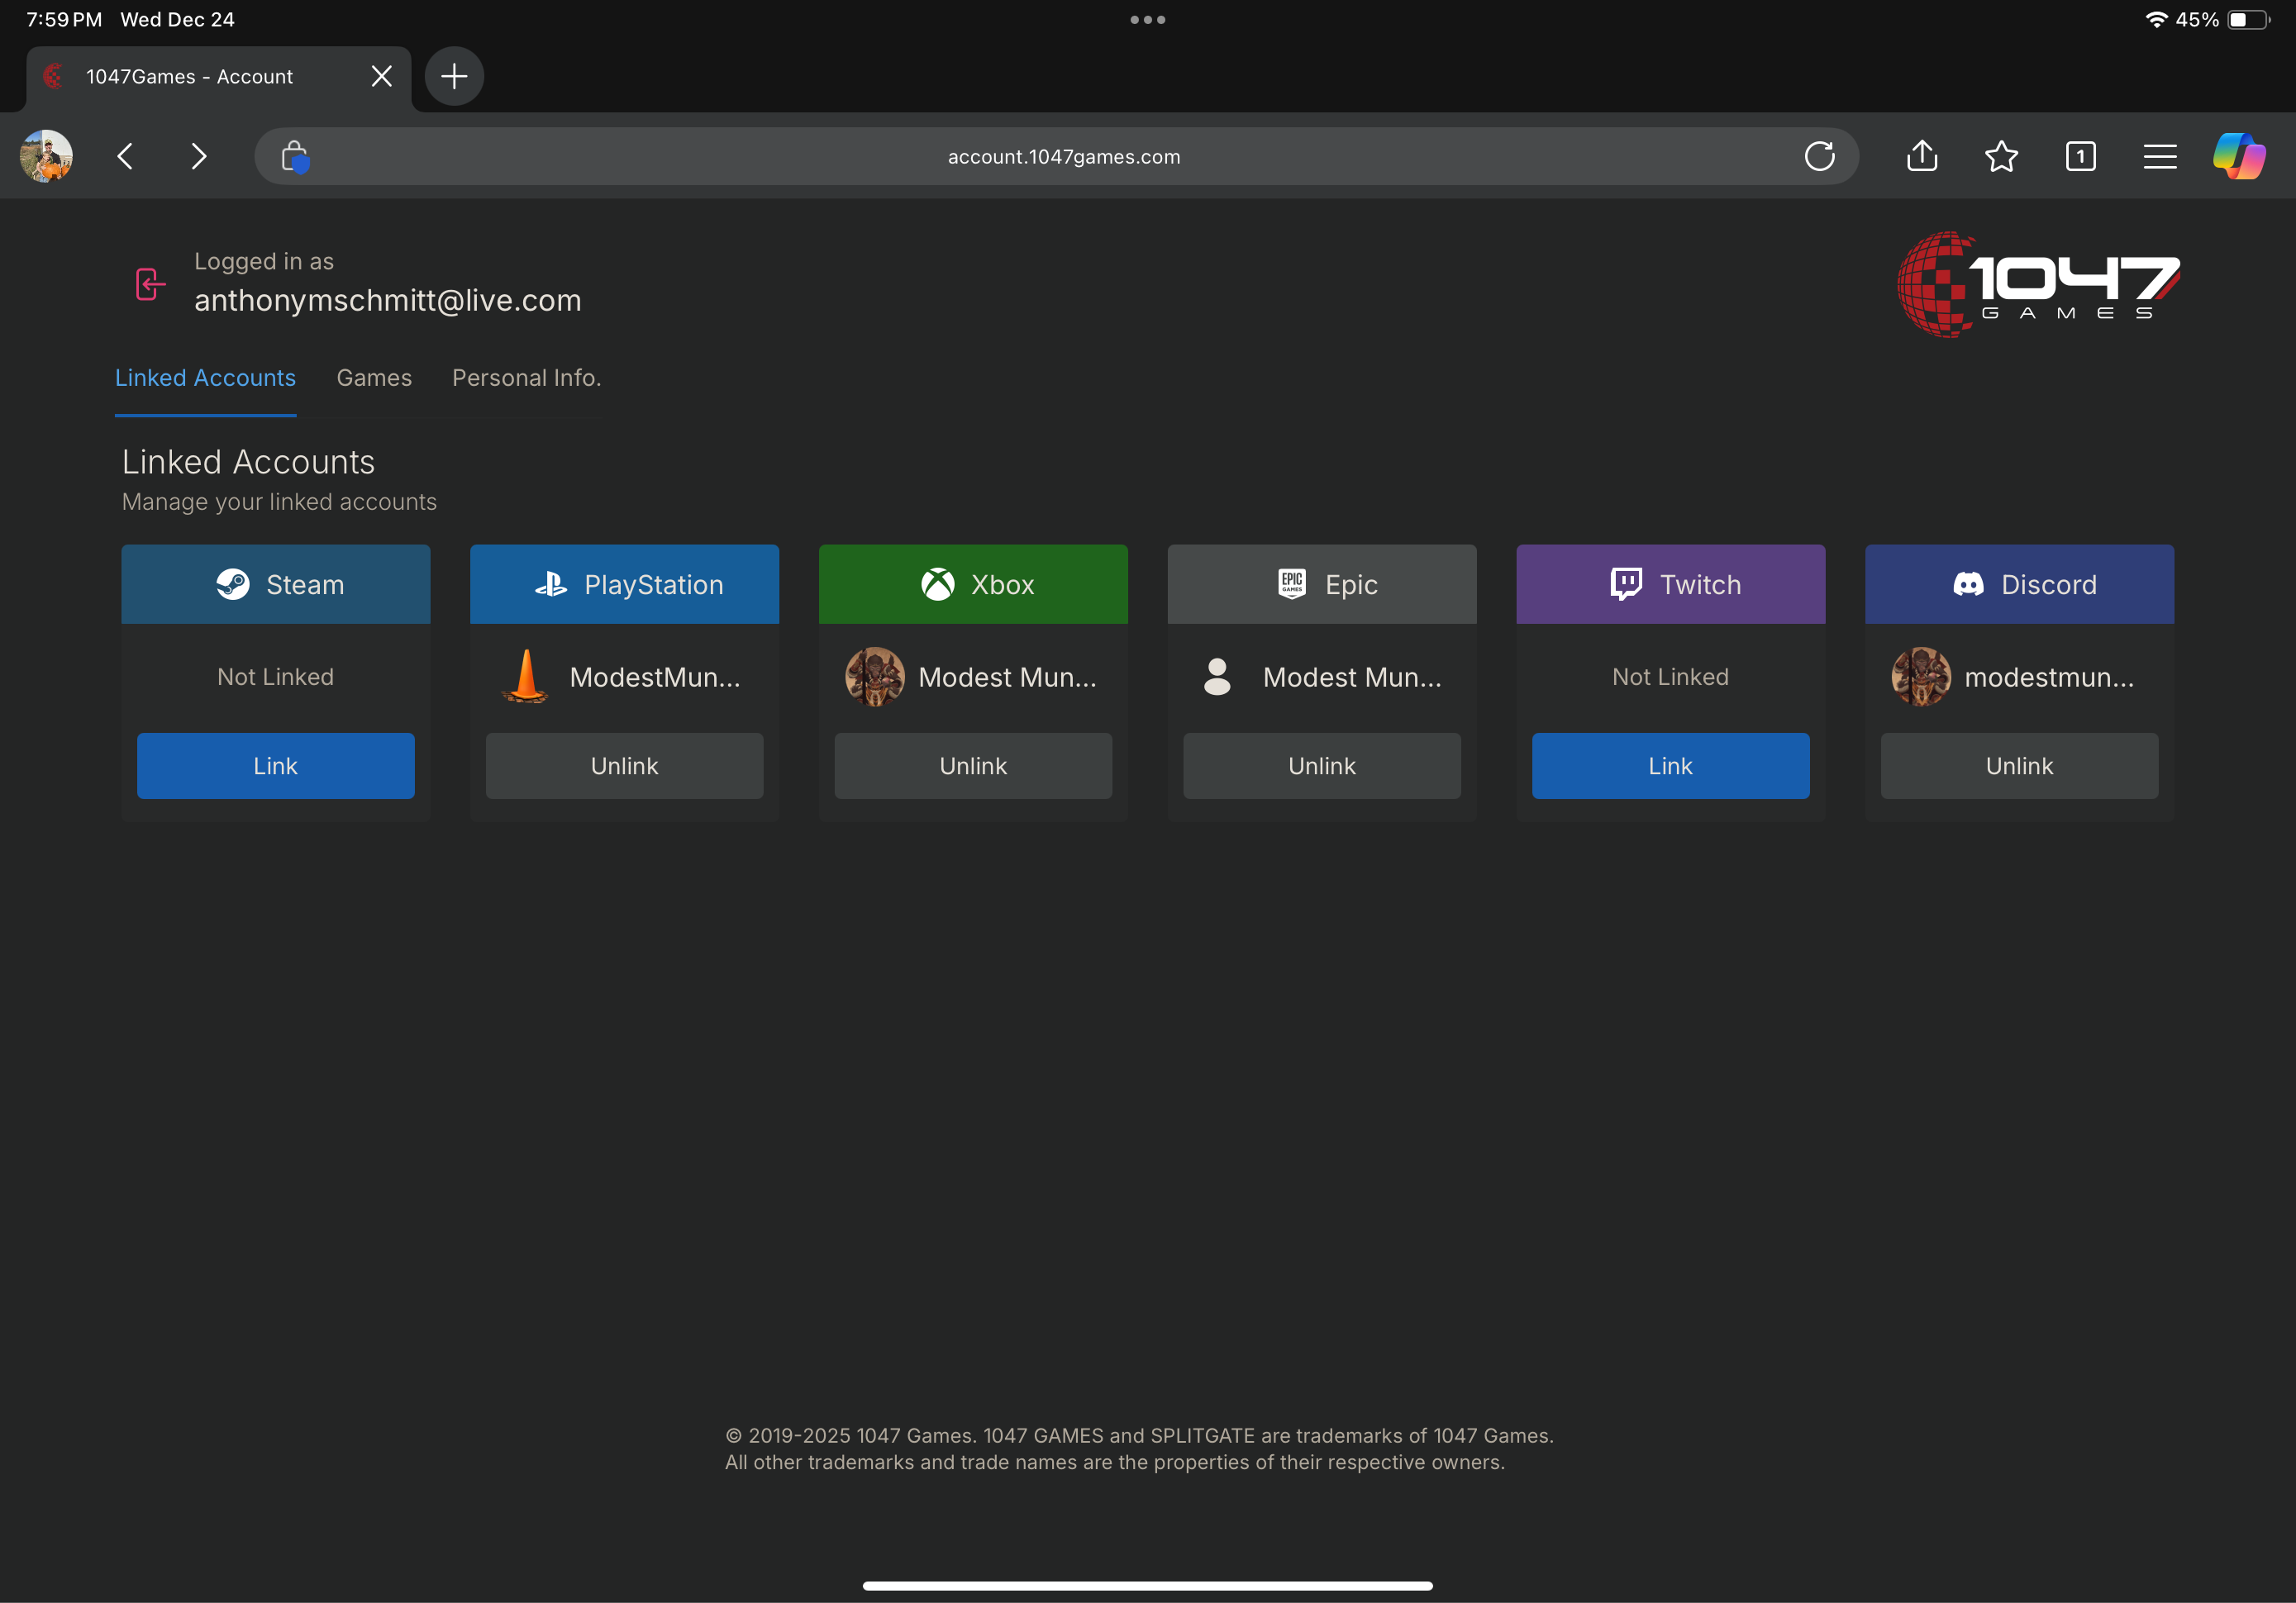Add this page to favorites
This screenshot has width=2296, height=1603.
pos(2001,156)
